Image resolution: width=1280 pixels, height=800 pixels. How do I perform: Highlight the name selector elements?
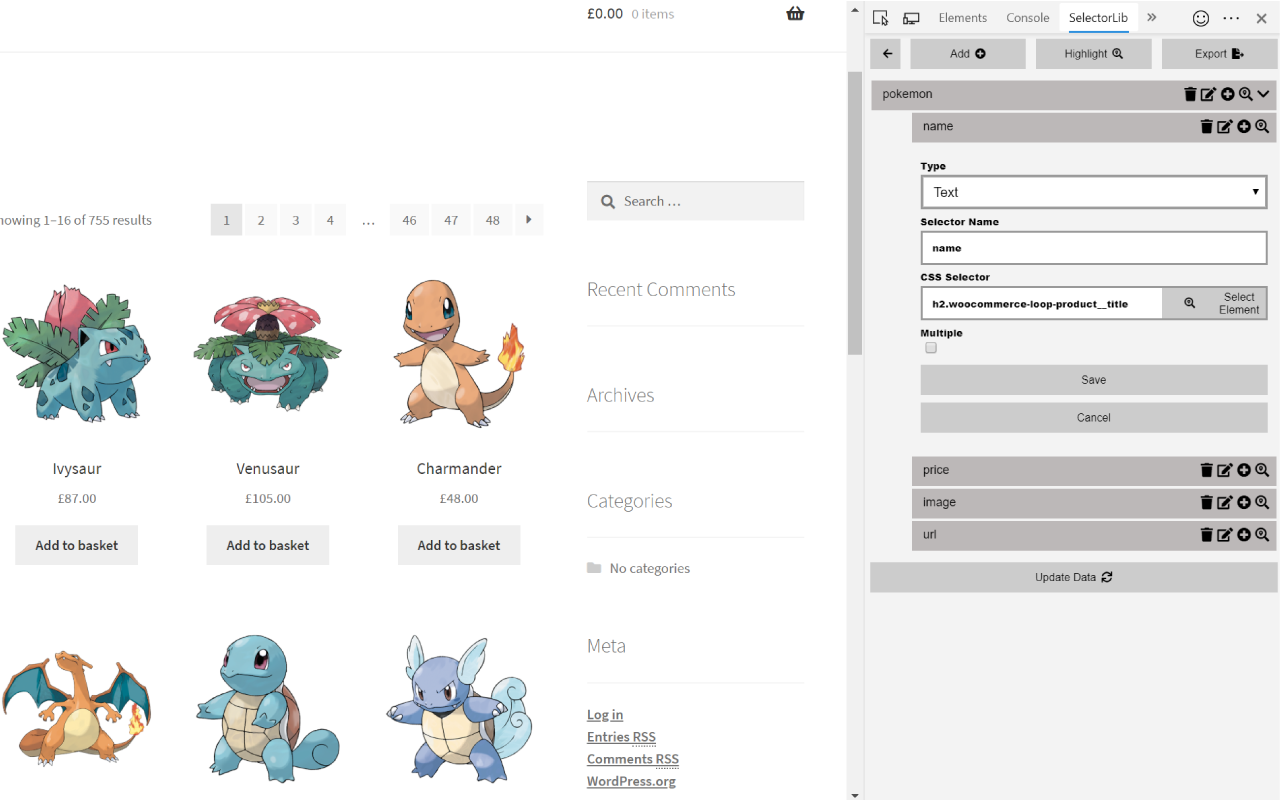coord(1262,126)
